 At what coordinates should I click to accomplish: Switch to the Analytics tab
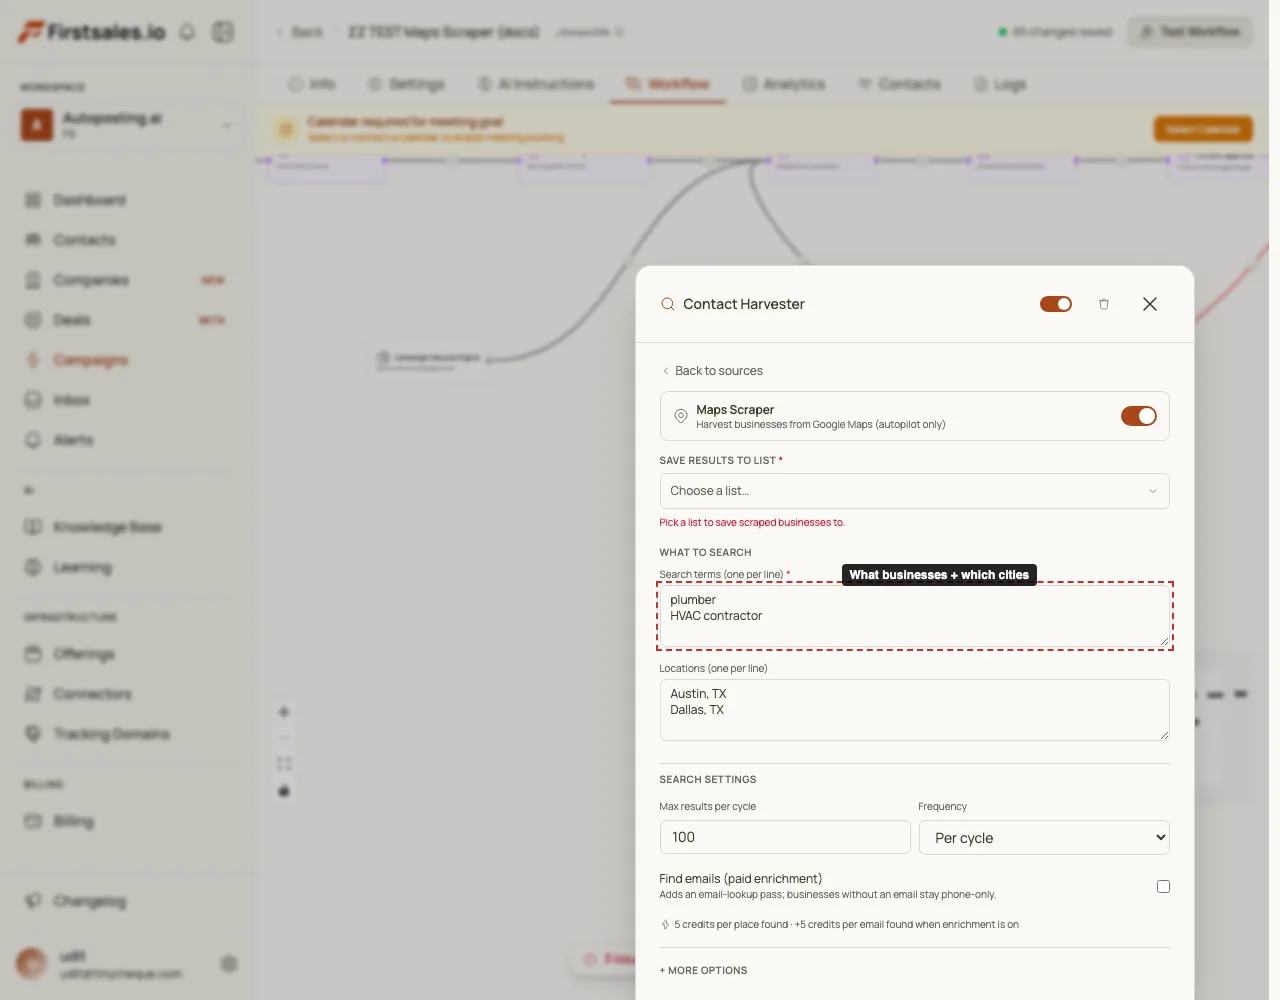point(784,84)
